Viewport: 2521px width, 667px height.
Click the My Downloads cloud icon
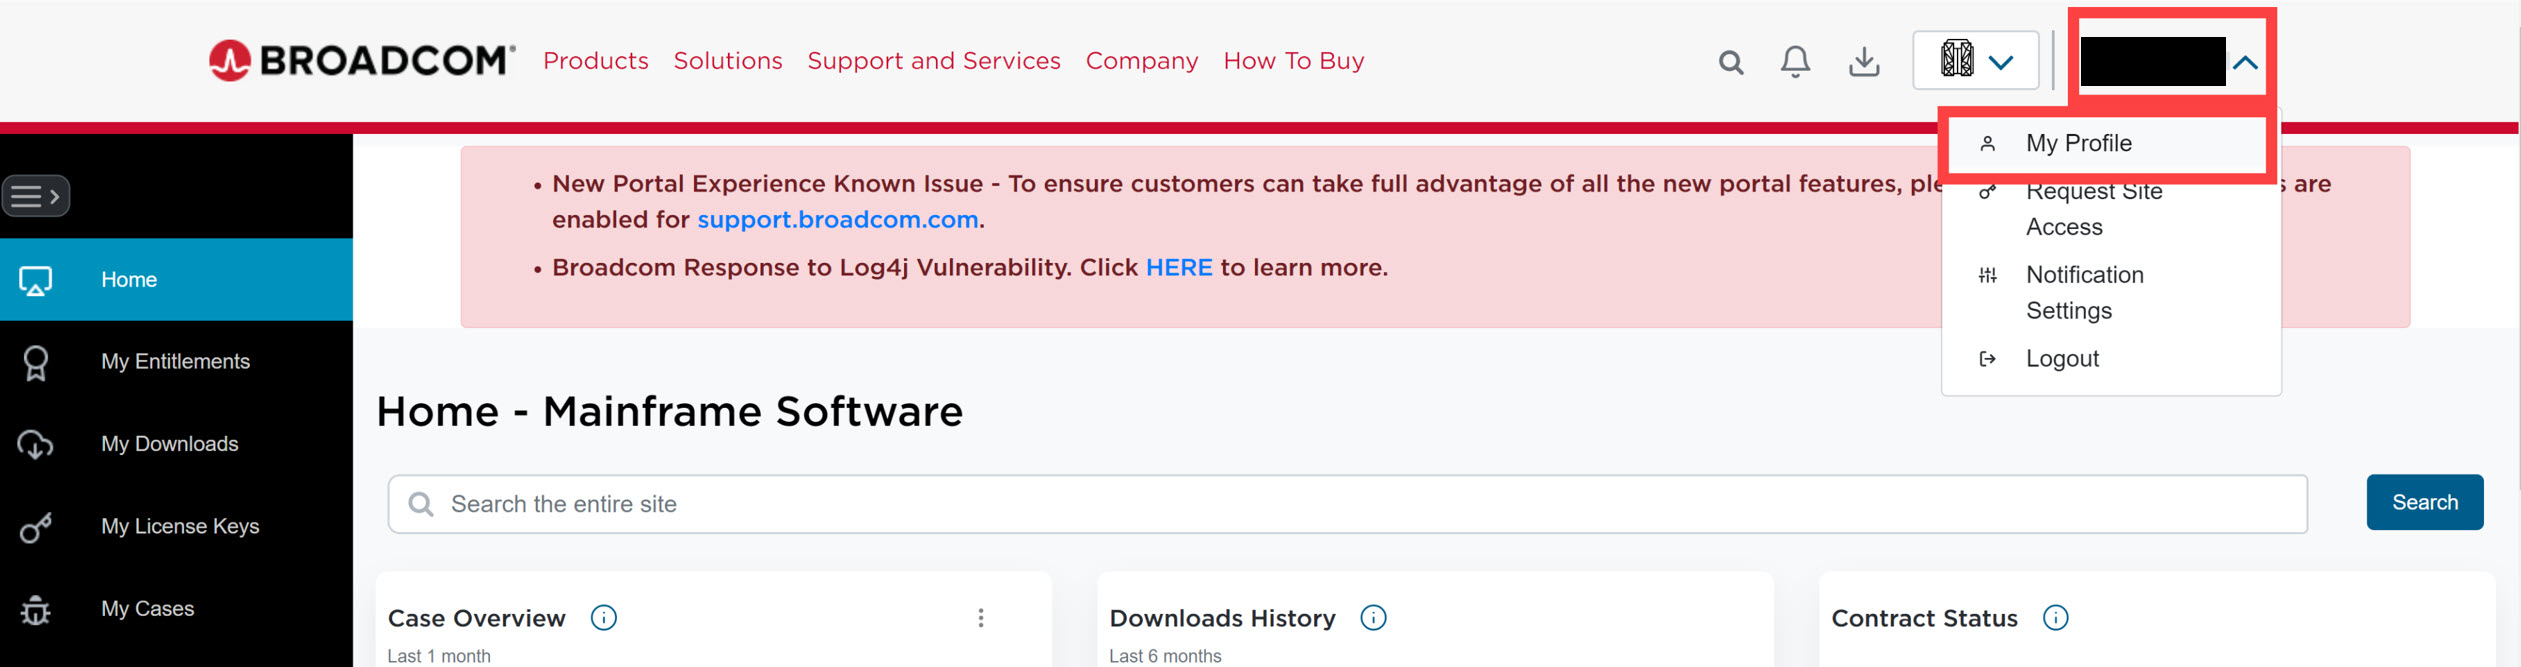[x=36, y=444]
